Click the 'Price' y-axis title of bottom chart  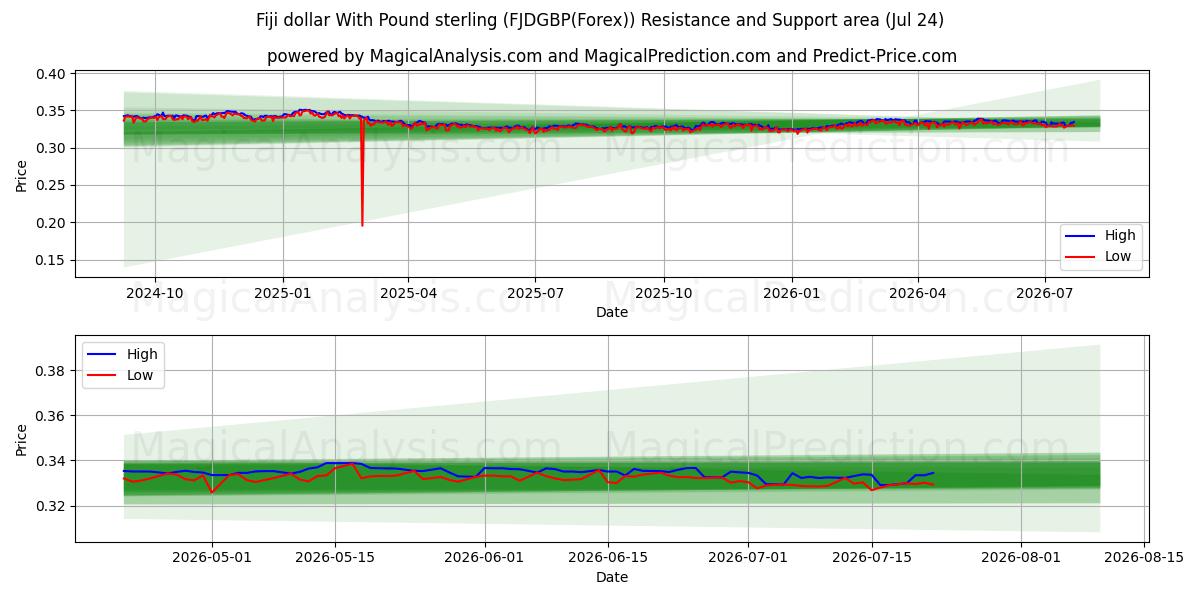coord(21,439)
